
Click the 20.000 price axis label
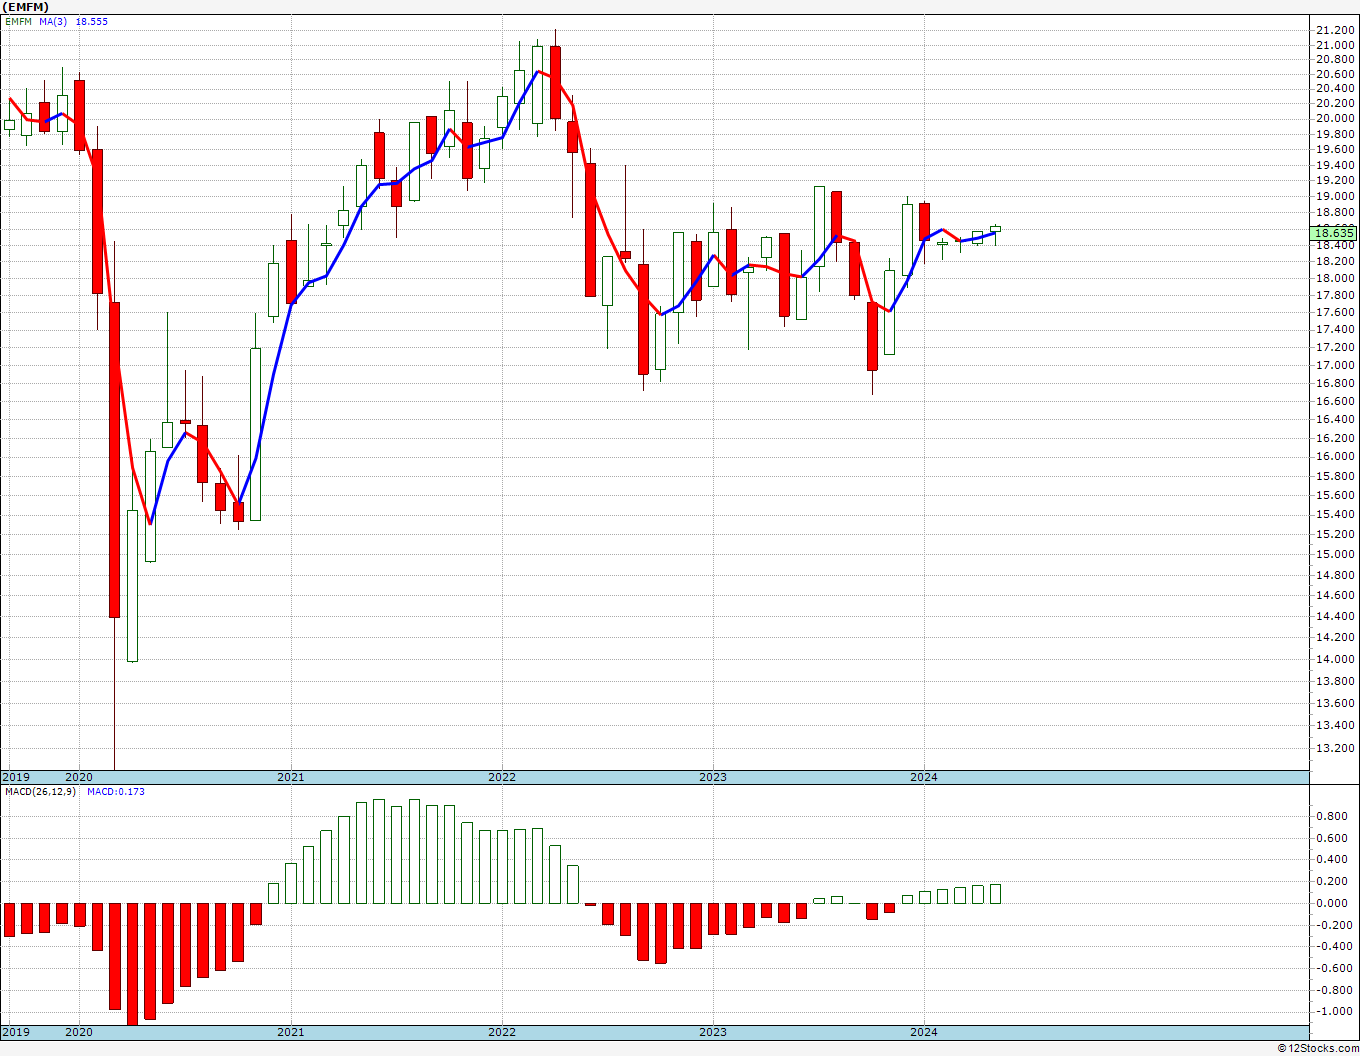click(x=1336, y=118)
